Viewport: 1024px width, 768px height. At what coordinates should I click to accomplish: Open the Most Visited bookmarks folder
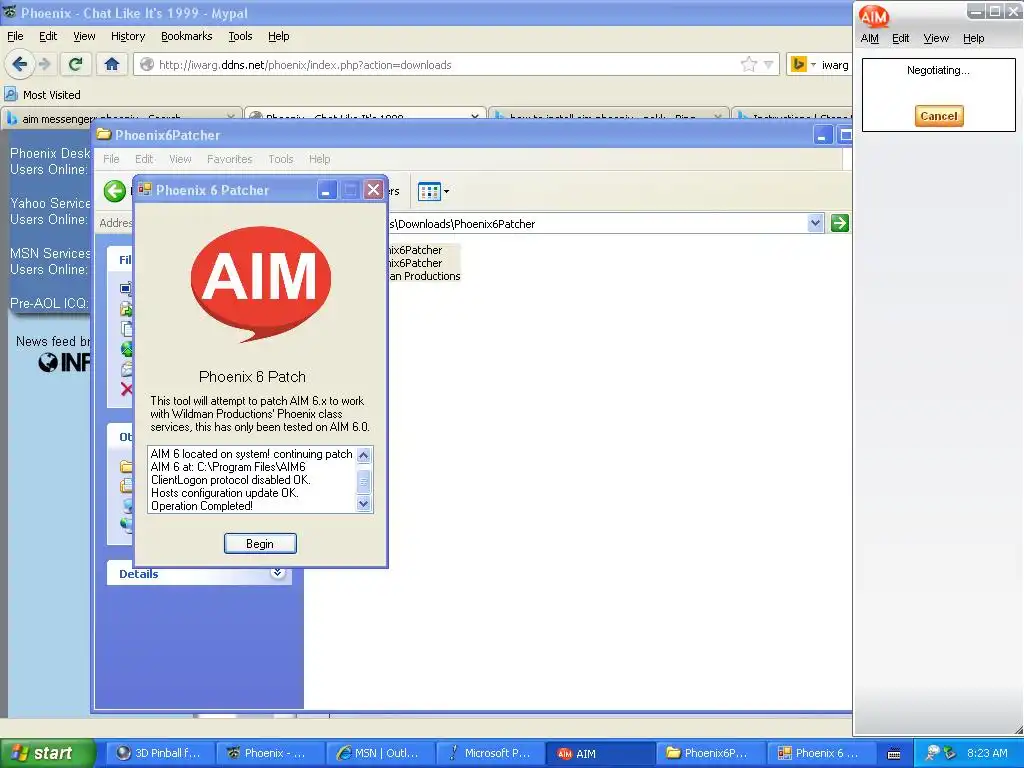[x=42, y=95]
